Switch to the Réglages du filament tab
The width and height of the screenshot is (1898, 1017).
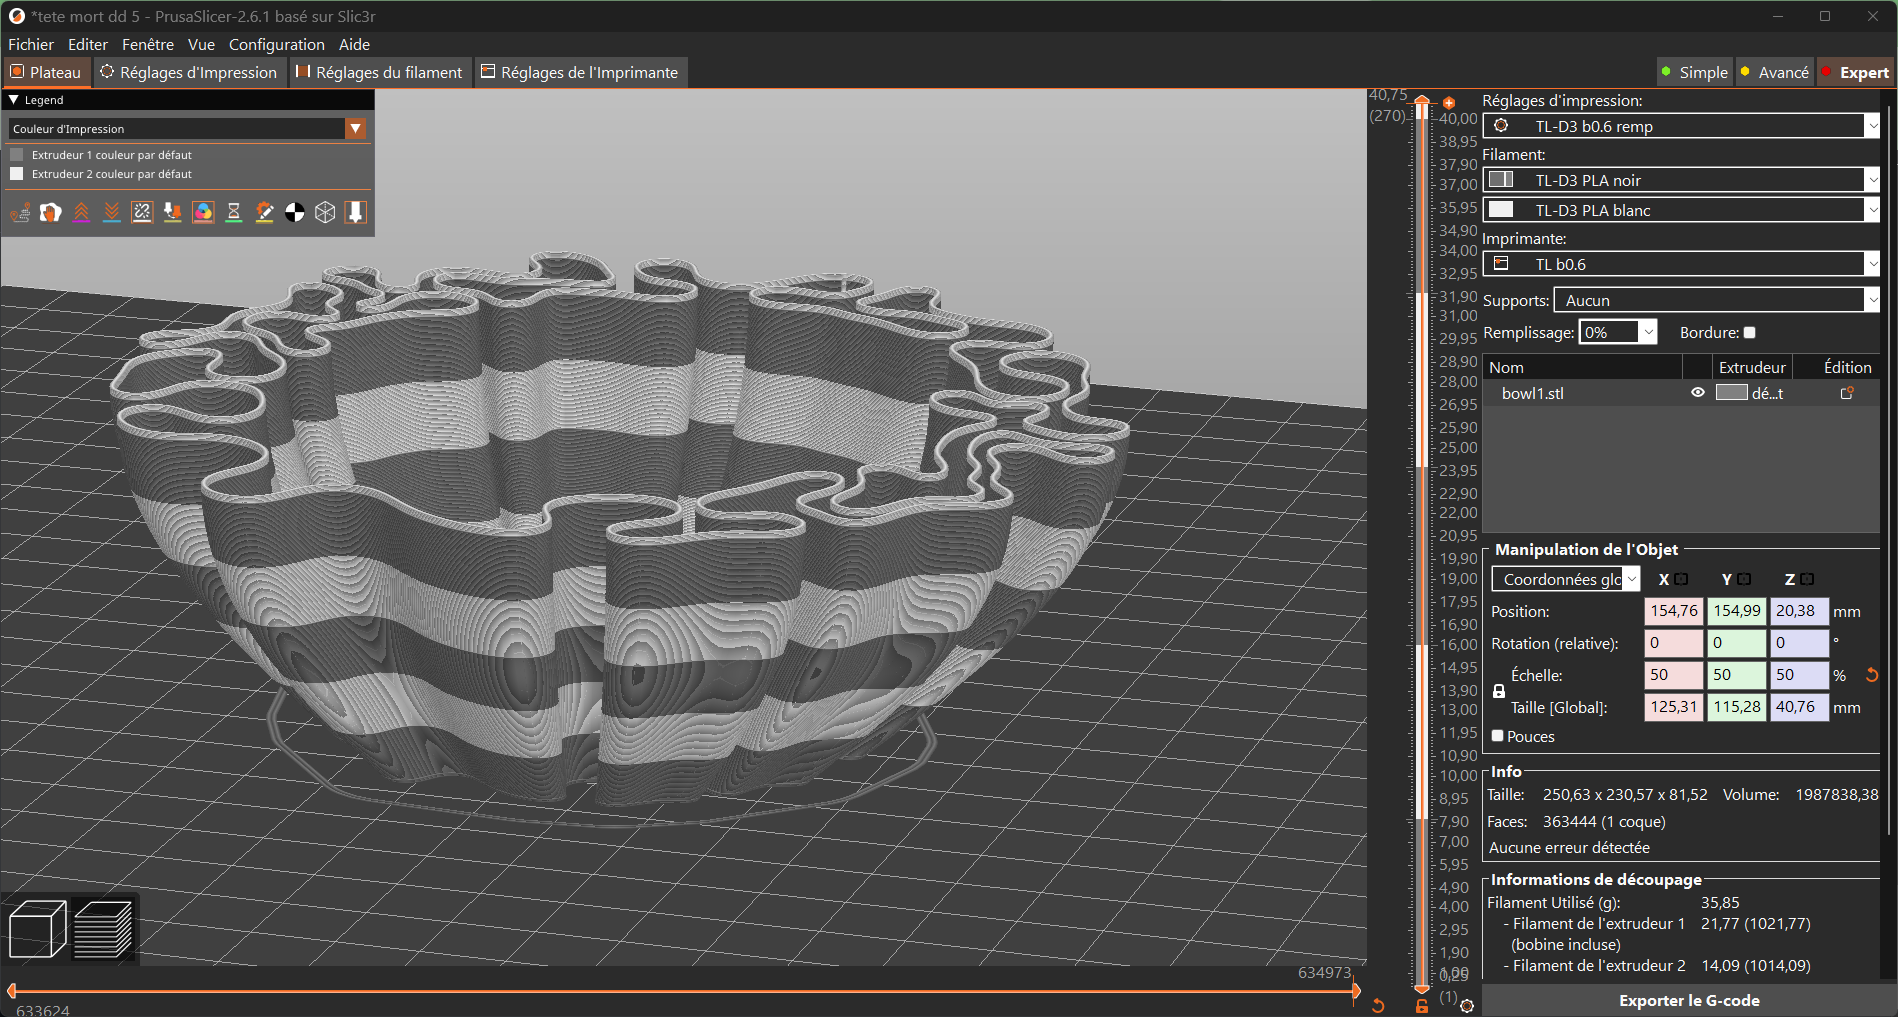[x=379, y=72]
